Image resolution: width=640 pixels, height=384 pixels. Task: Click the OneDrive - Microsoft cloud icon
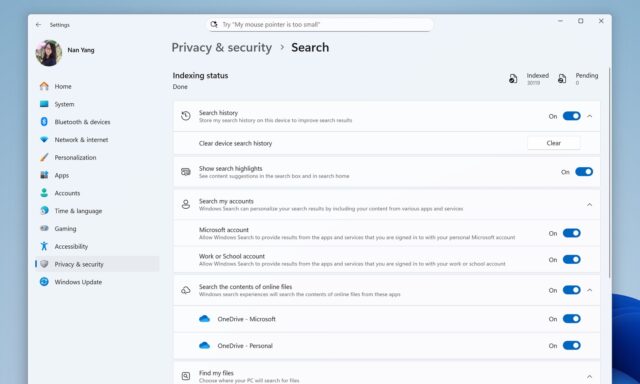point(204,319)
